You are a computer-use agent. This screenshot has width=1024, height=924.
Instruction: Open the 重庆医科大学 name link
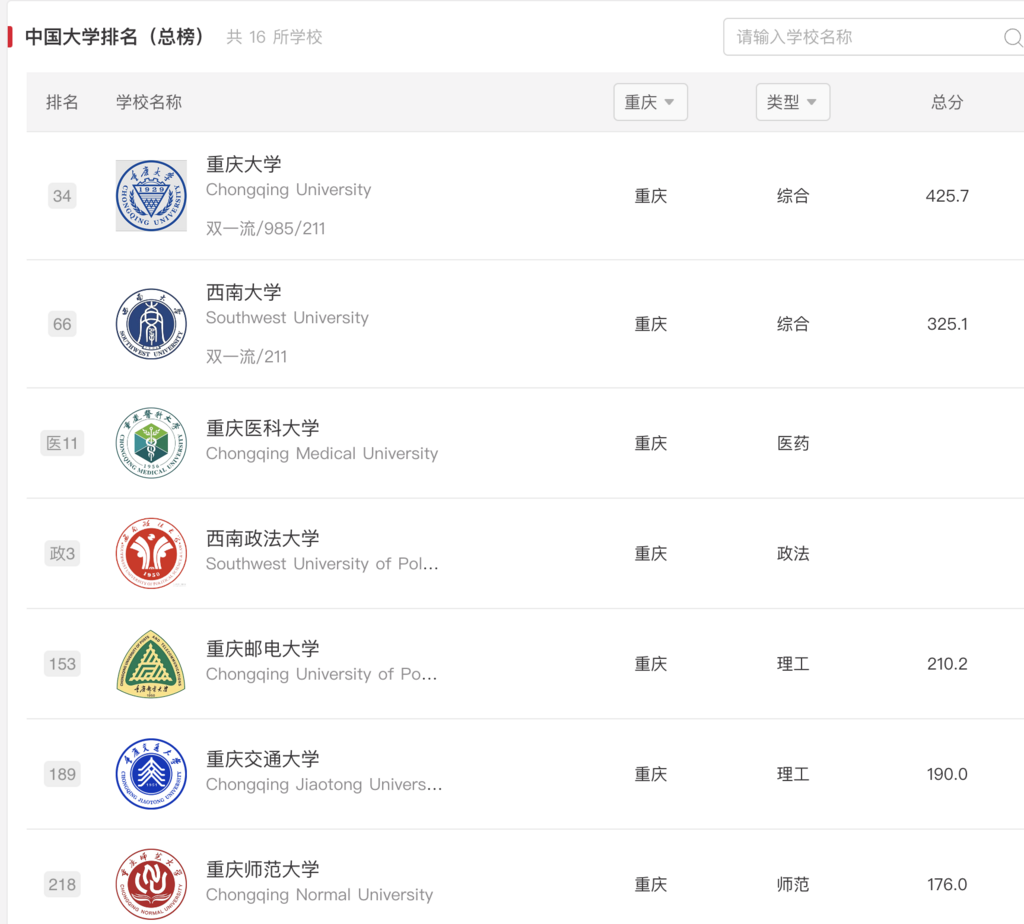click(263, 428)
